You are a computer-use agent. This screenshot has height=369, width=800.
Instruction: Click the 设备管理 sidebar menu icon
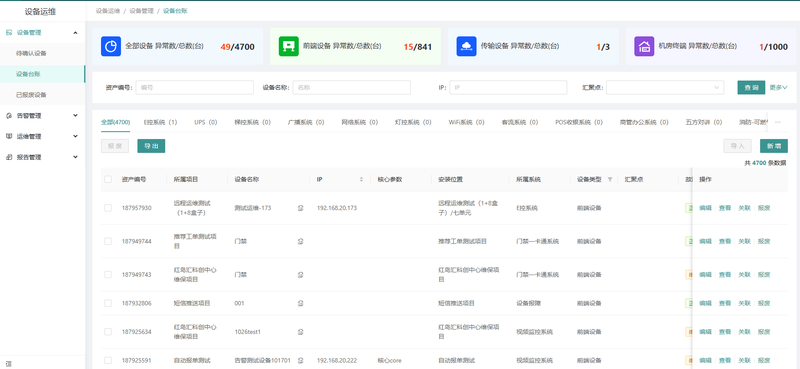[9, 32]
